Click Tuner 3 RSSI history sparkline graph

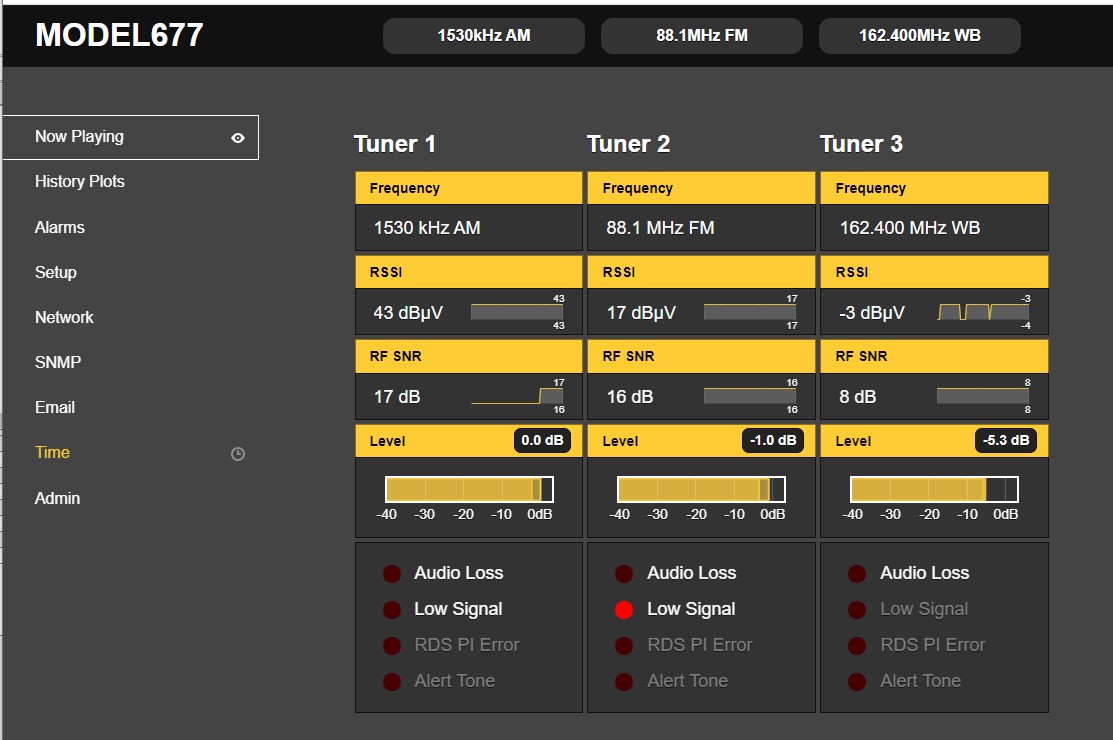(x=982, y=313)
